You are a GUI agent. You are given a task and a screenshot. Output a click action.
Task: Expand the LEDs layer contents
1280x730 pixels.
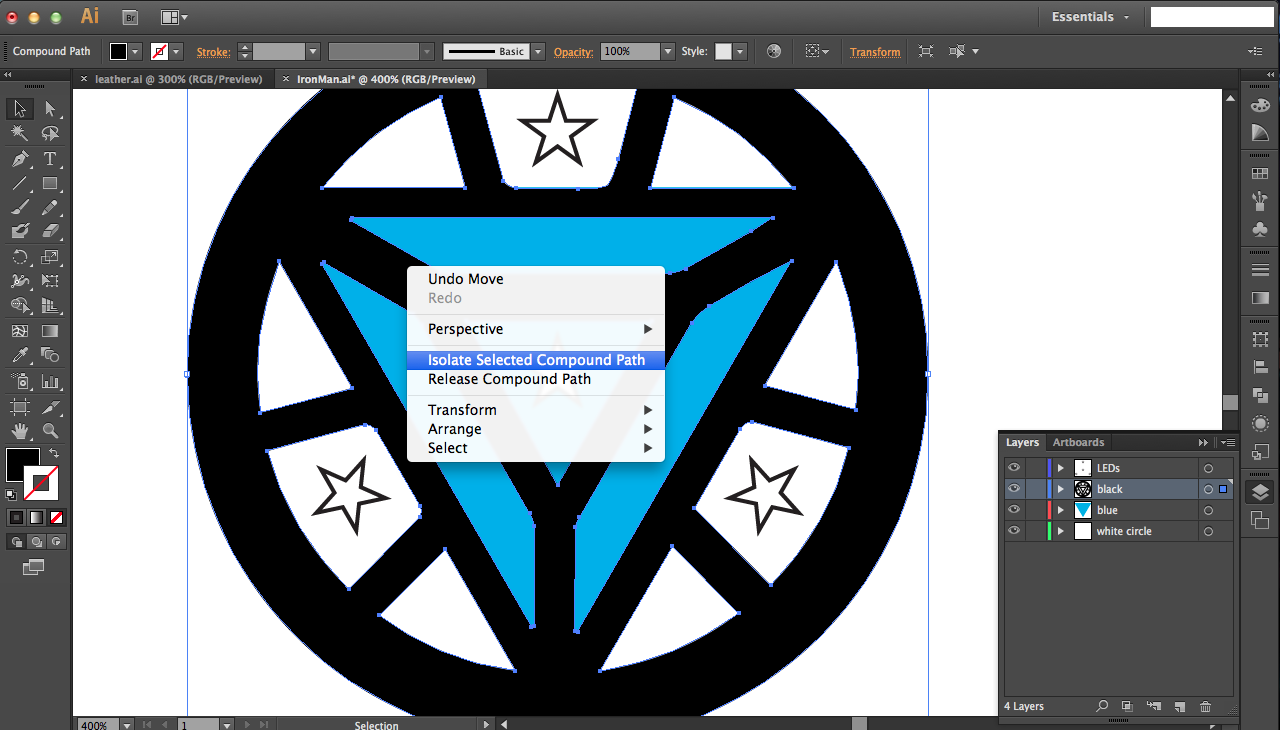coord(1061,468)
